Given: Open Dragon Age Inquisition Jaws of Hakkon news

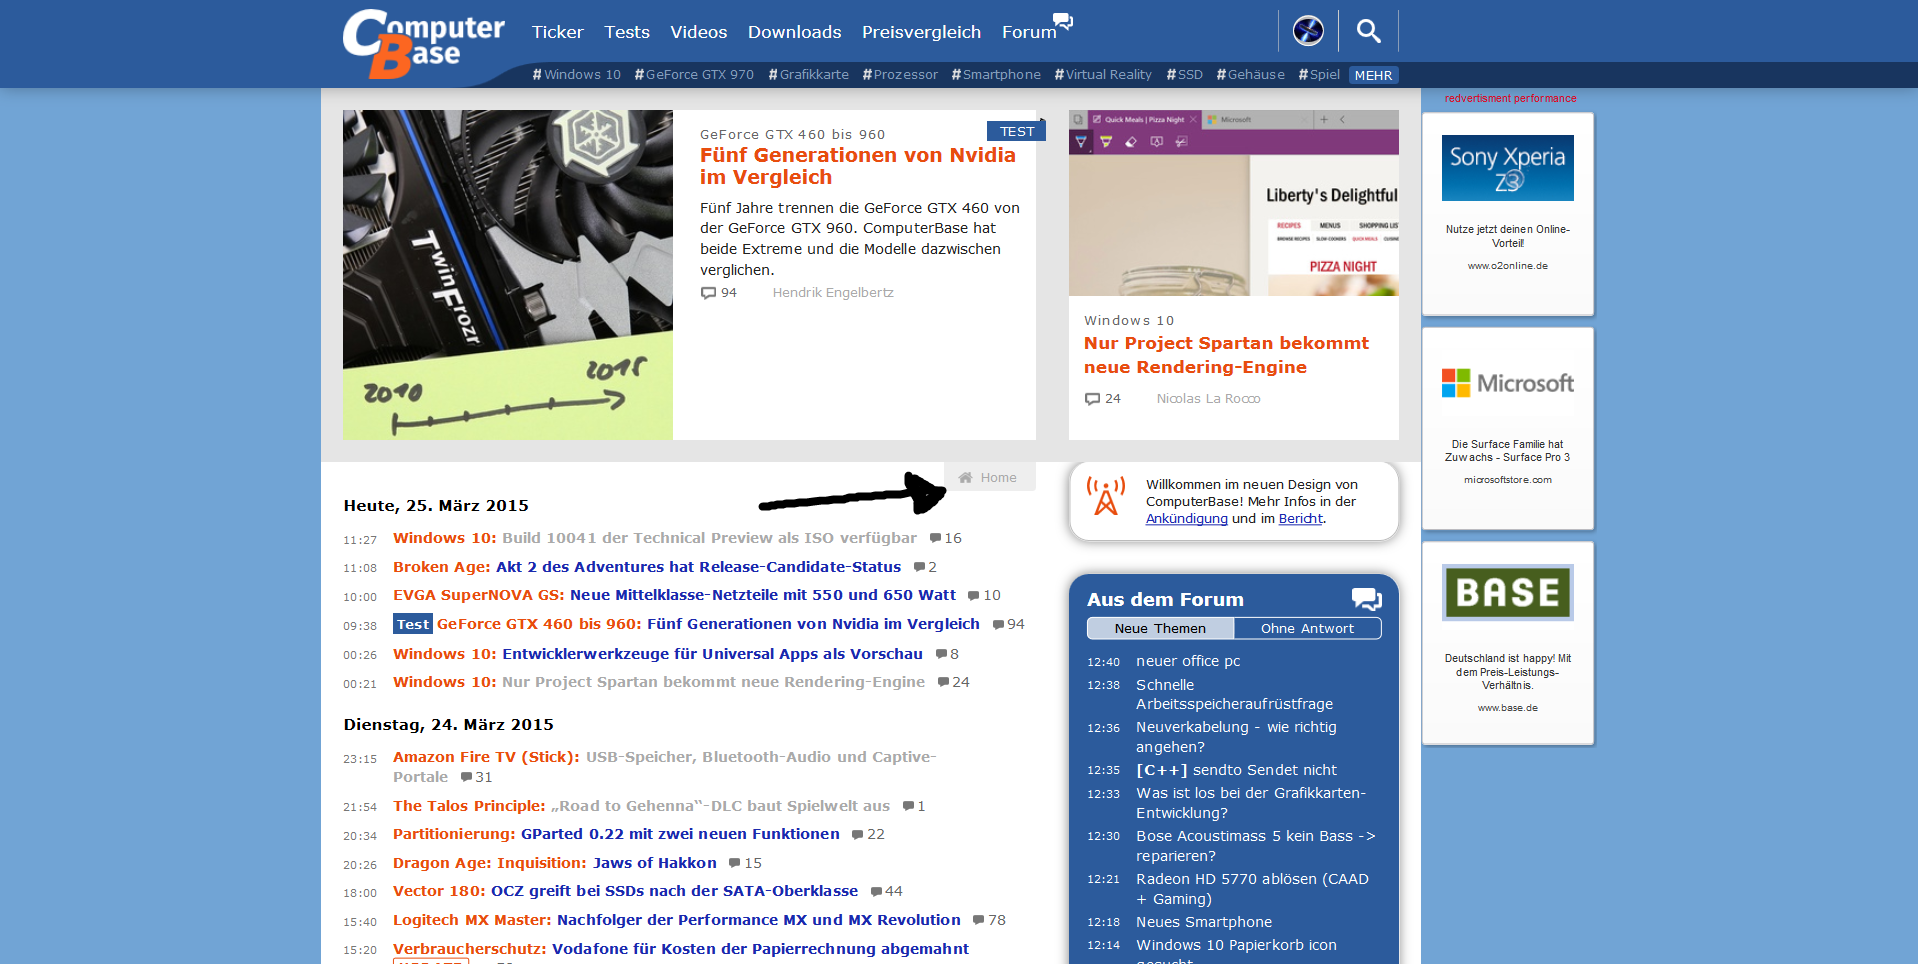Looking at the screenshot, I should 554,863.
